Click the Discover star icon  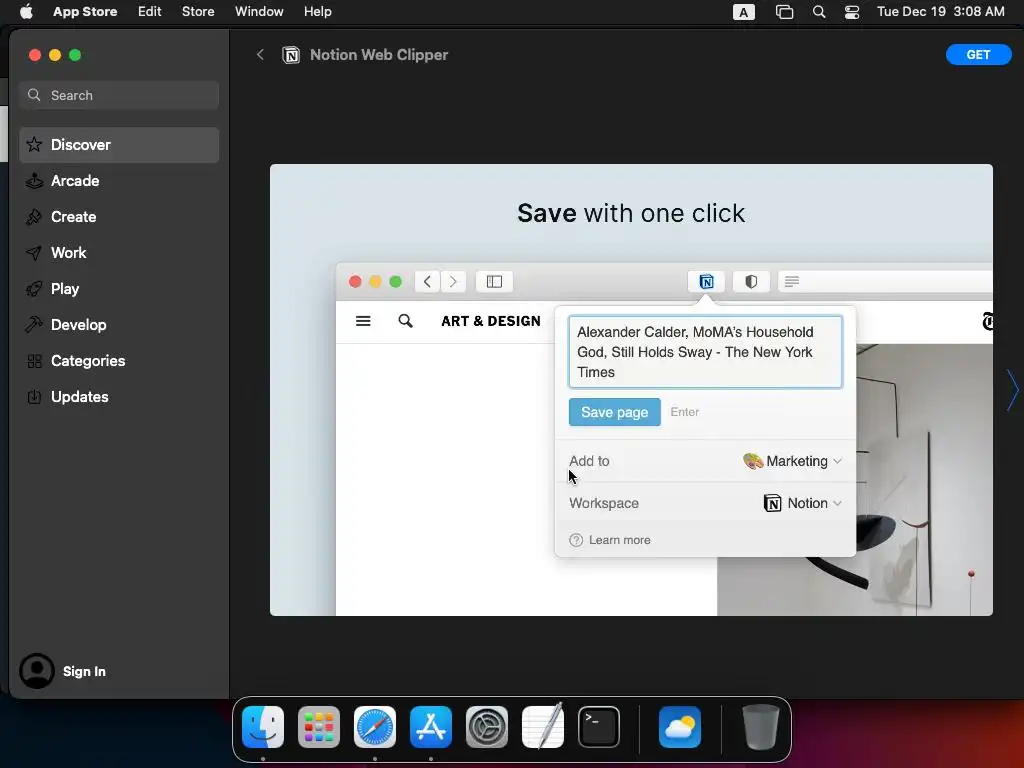point(34,144)
